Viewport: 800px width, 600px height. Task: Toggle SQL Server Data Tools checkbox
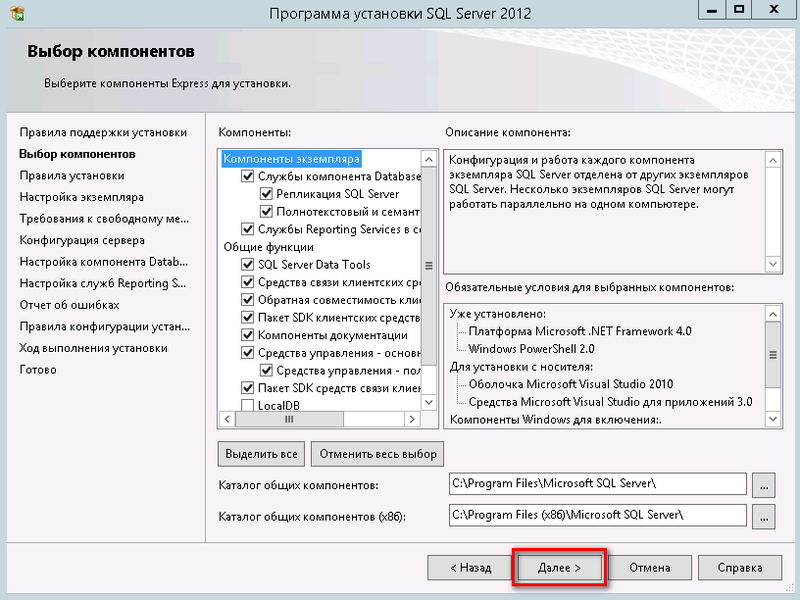click(x=247, y=264)
